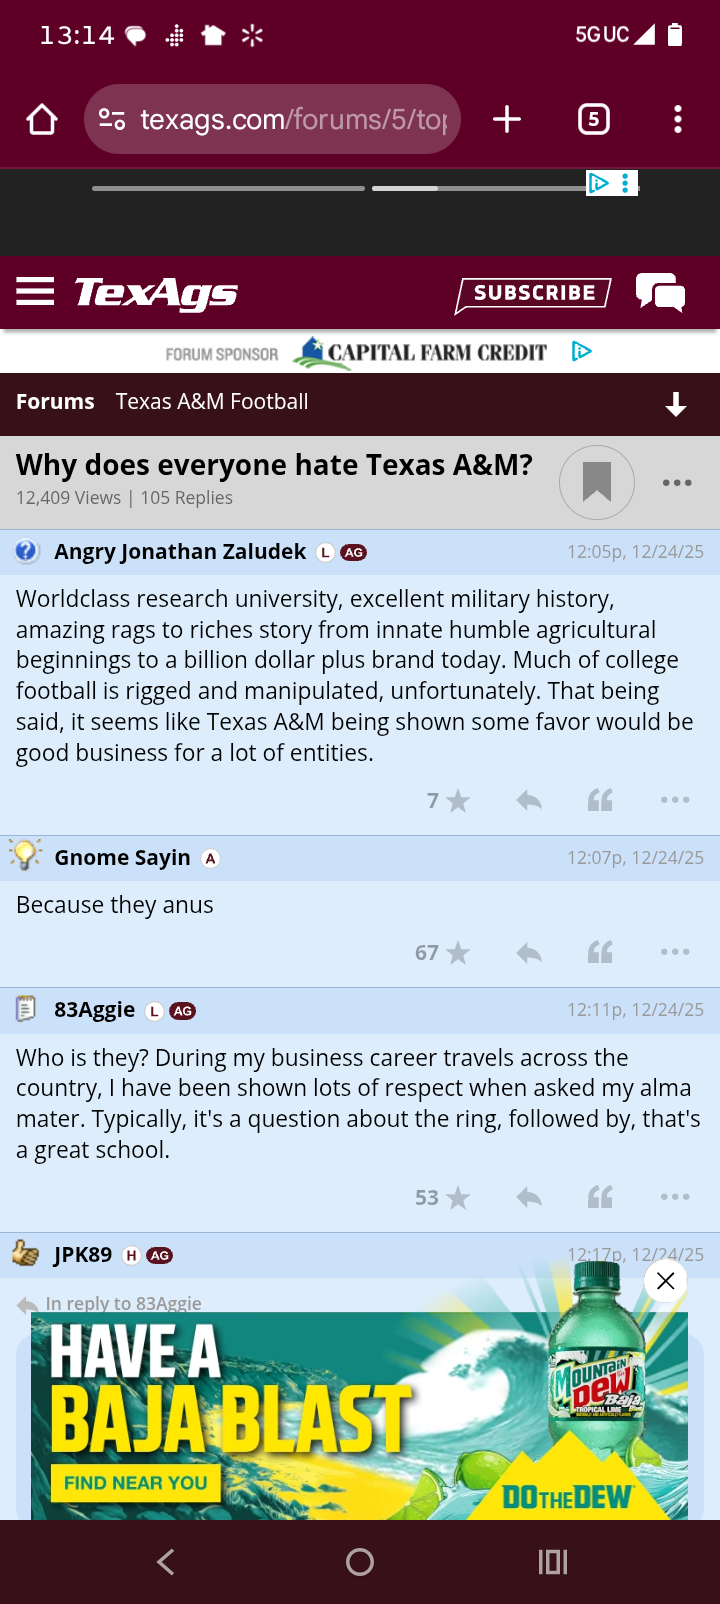
Task: Star the 83Aggie post
Action: click(x=457, y=1198)
